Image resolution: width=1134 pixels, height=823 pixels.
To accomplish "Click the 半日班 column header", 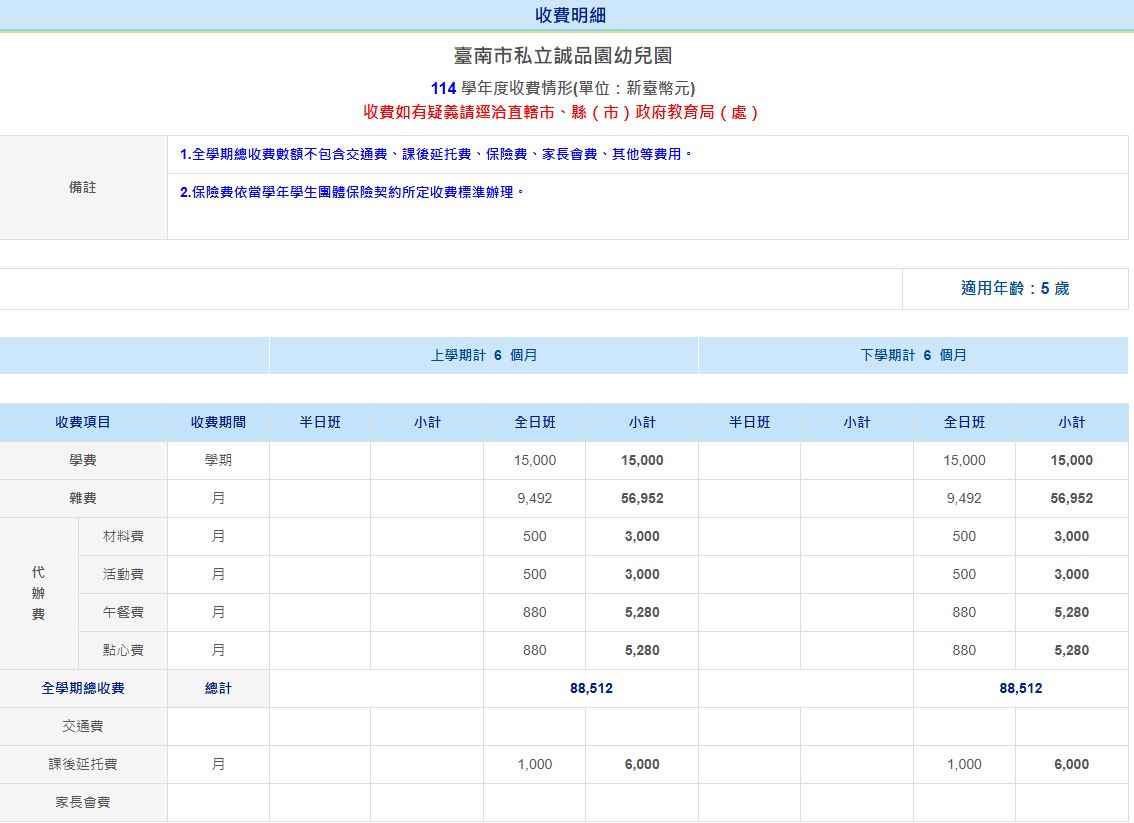I will pos(318,422).
